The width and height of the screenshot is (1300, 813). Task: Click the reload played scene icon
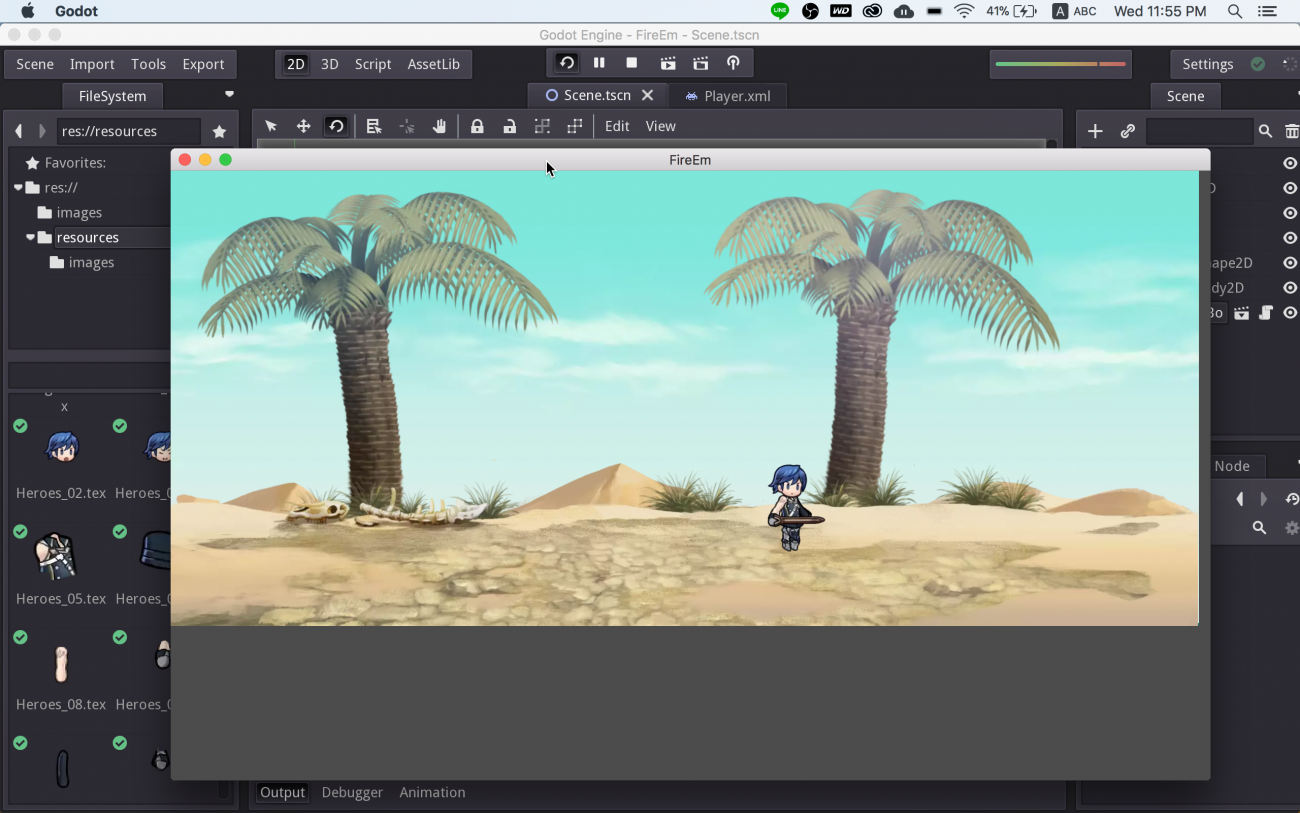[567, 63]
